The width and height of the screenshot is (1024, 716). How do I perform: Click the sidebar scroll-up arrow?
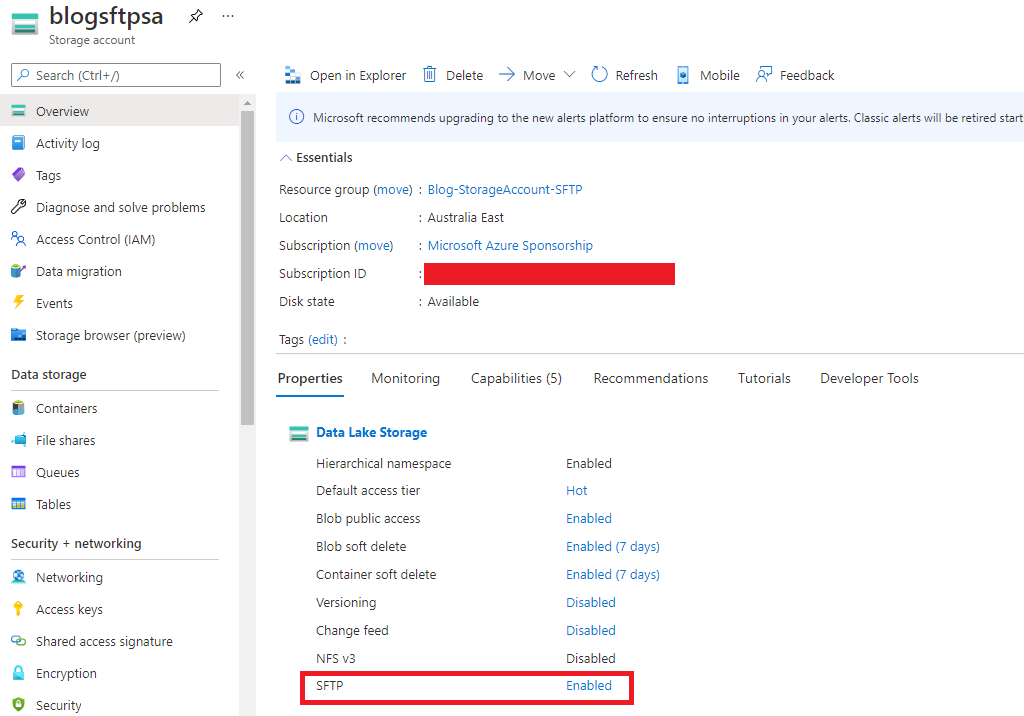coord(247,103)
